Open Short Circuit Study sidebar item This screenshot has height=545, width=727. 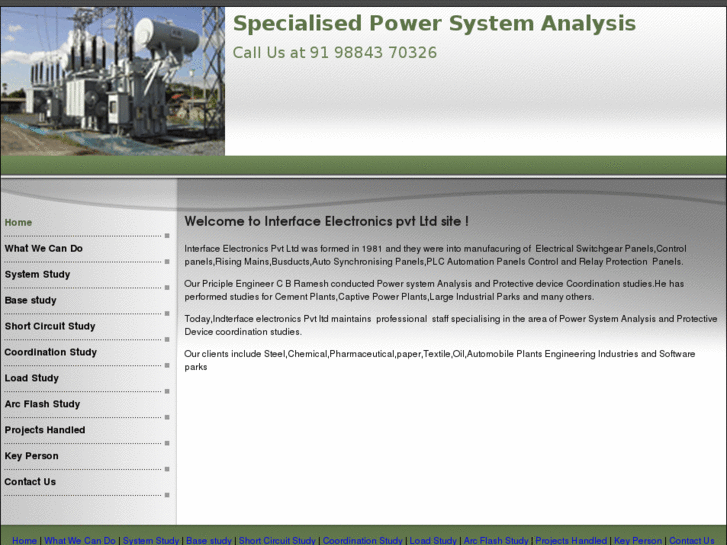(x=50, y=326)
